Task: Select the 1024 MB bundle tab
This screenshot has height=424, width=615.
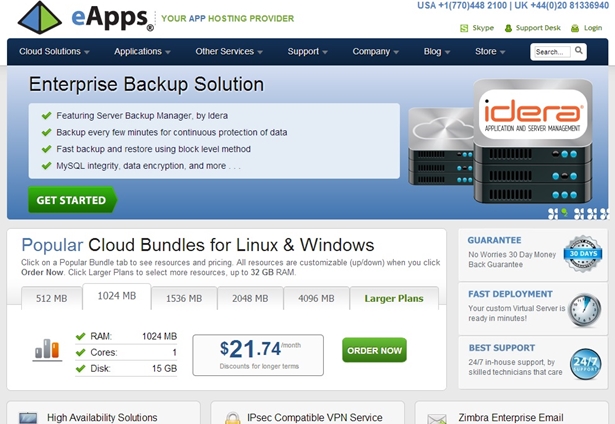Action: coord(116,296)
